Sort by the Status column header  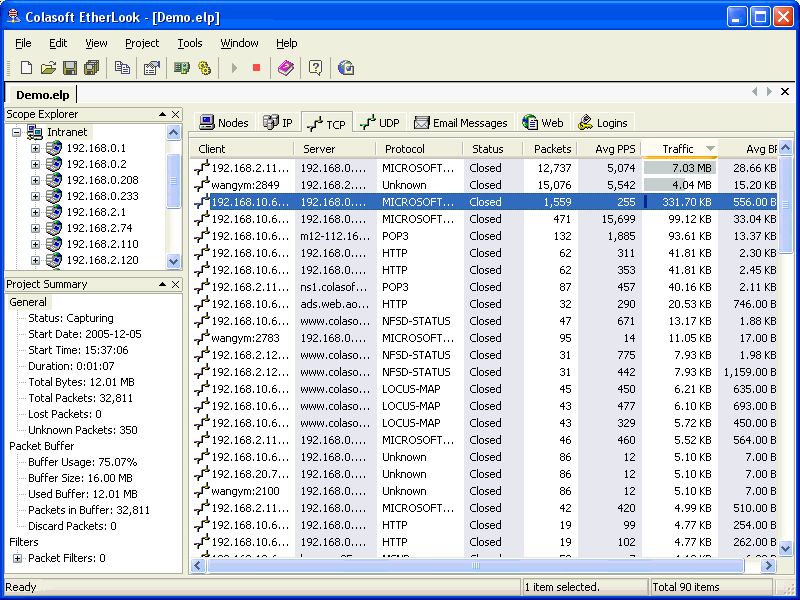[x=493, y=149]
